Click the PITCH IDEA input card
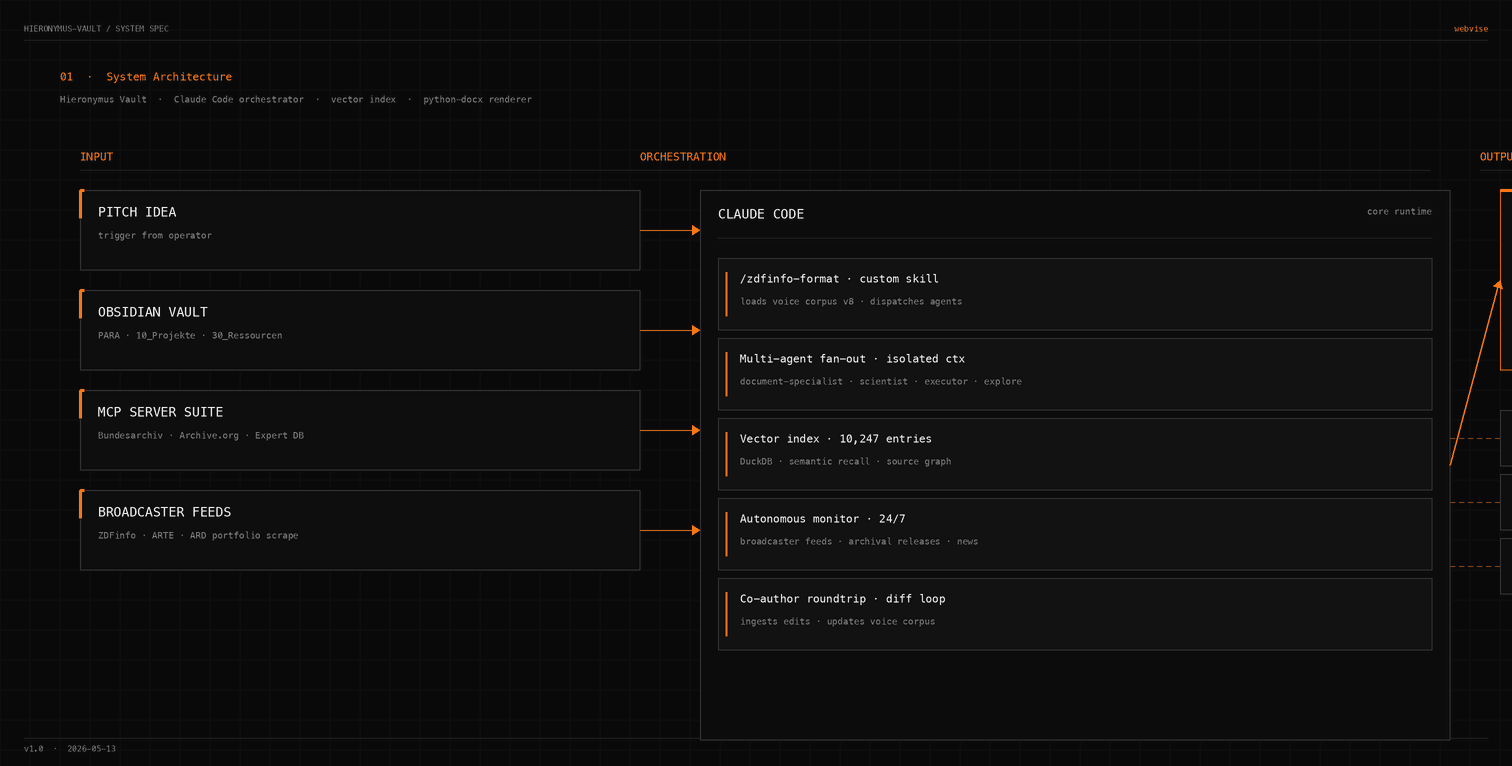Image resolution: width=1512 pixels, height=766 pixels. (360, 230)
